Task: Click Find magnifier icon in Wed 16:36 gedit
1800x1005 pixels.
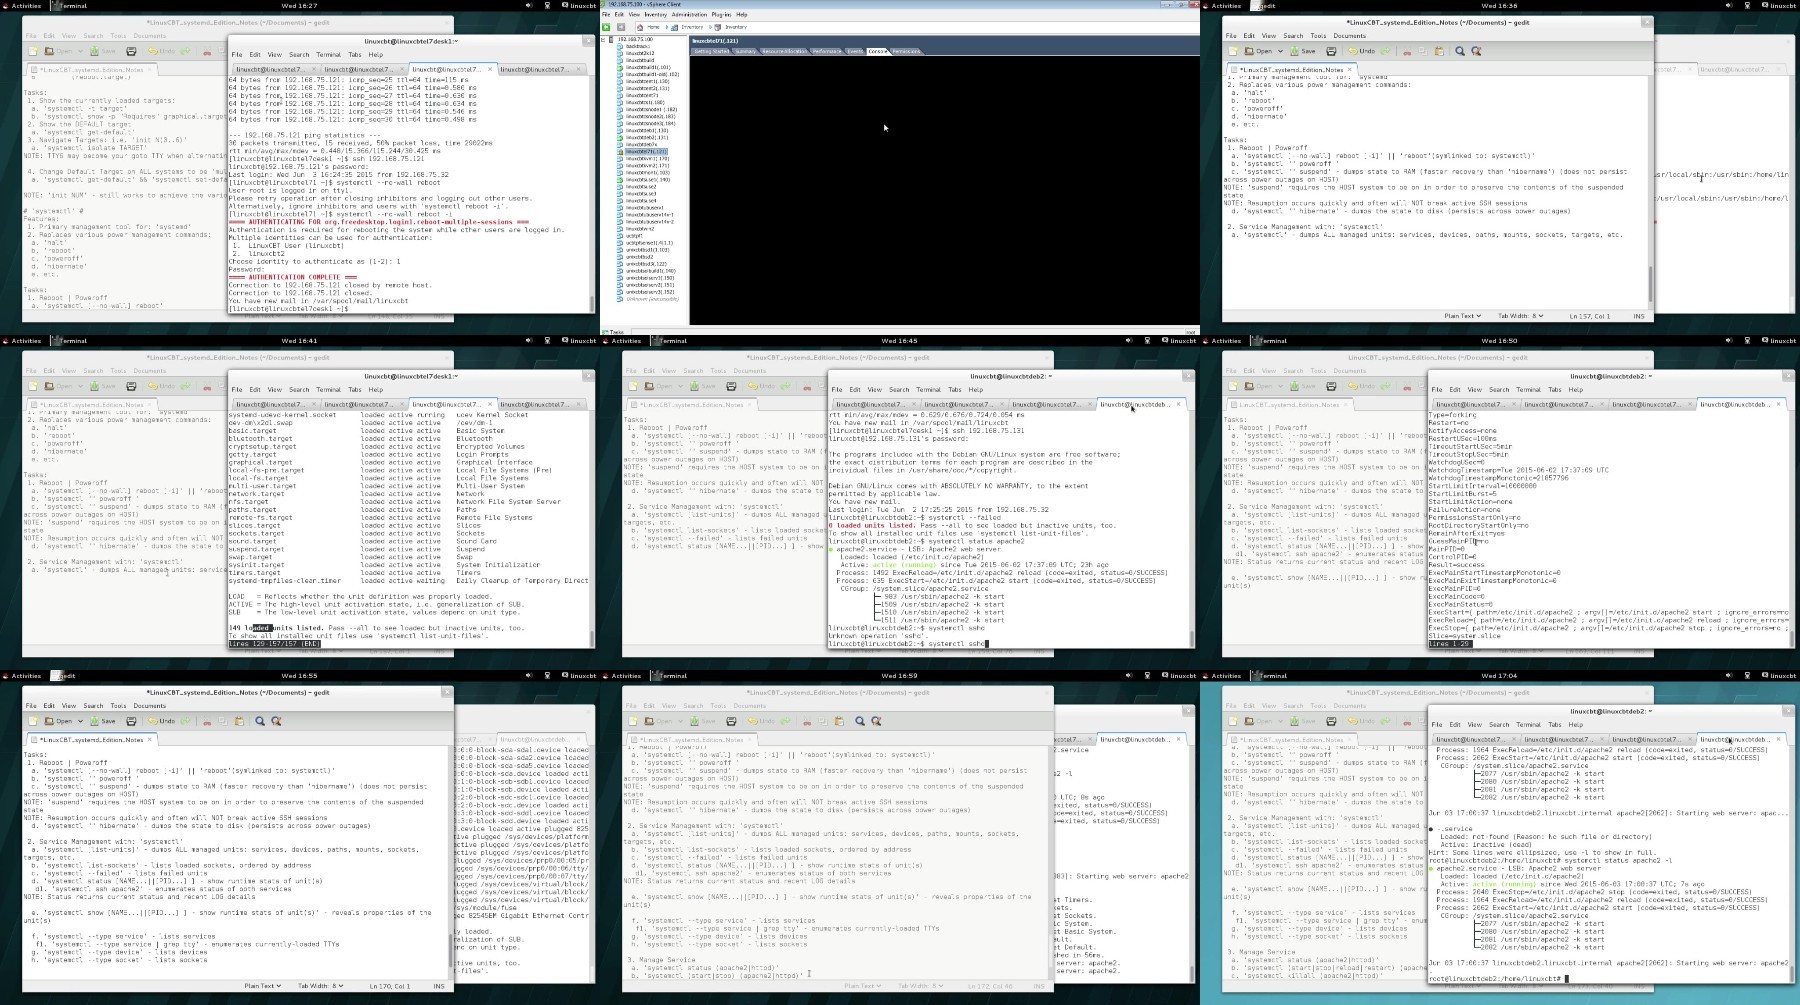Action: pyautogui.click(x=1460, y=51)
